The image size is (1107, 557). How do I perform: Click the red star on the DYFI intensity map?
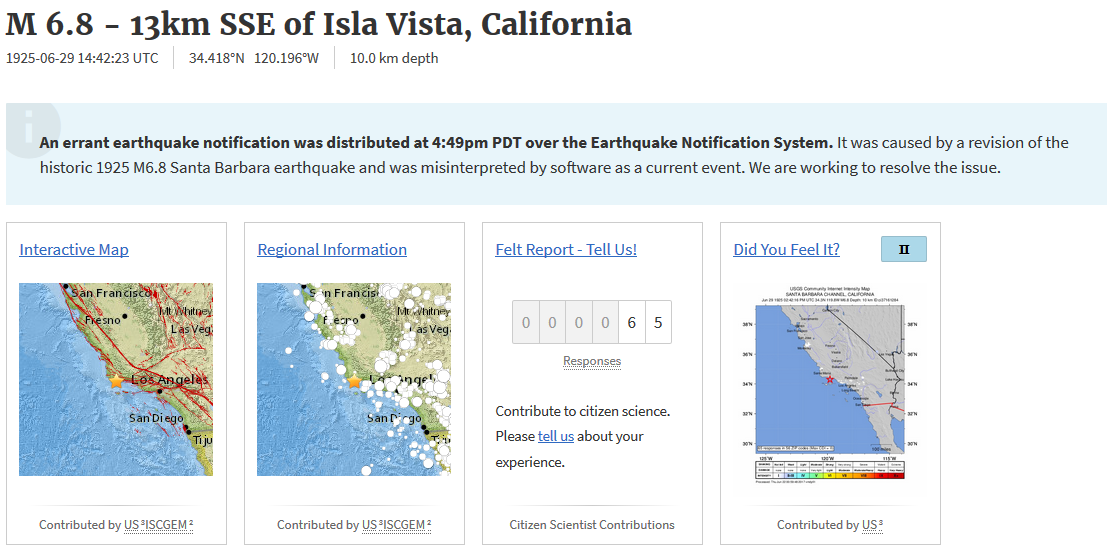(830, 379)
